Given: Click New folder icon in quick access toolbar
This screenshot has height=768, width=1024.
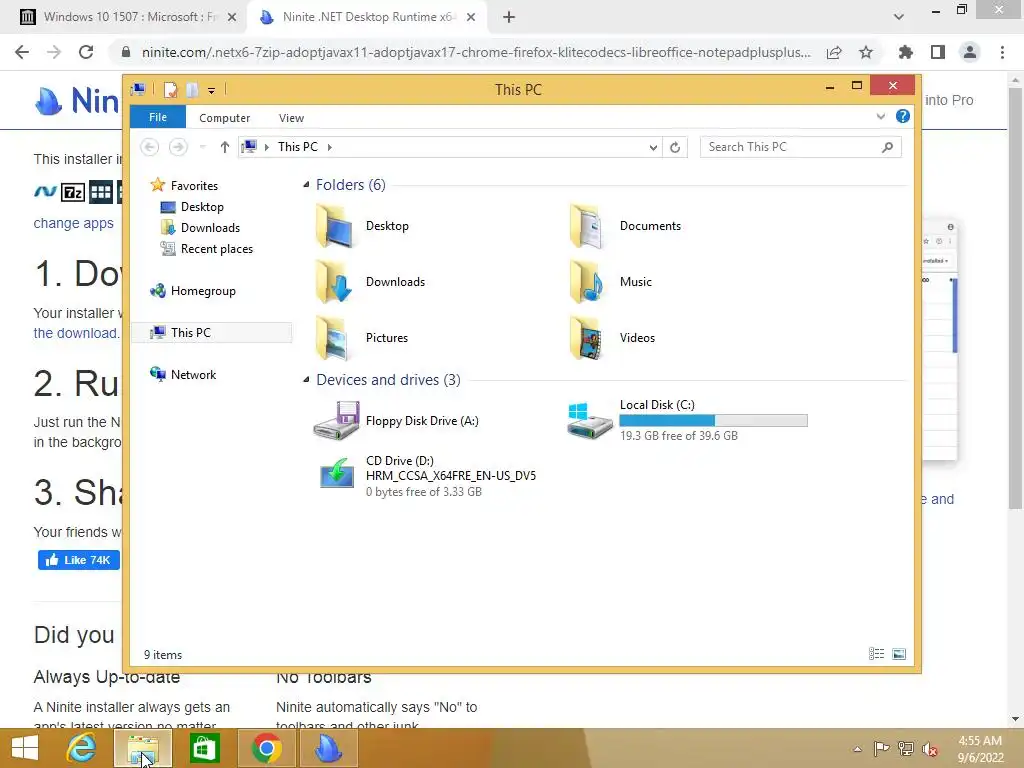Looking at the screenshot, I should tap(192, 89).
